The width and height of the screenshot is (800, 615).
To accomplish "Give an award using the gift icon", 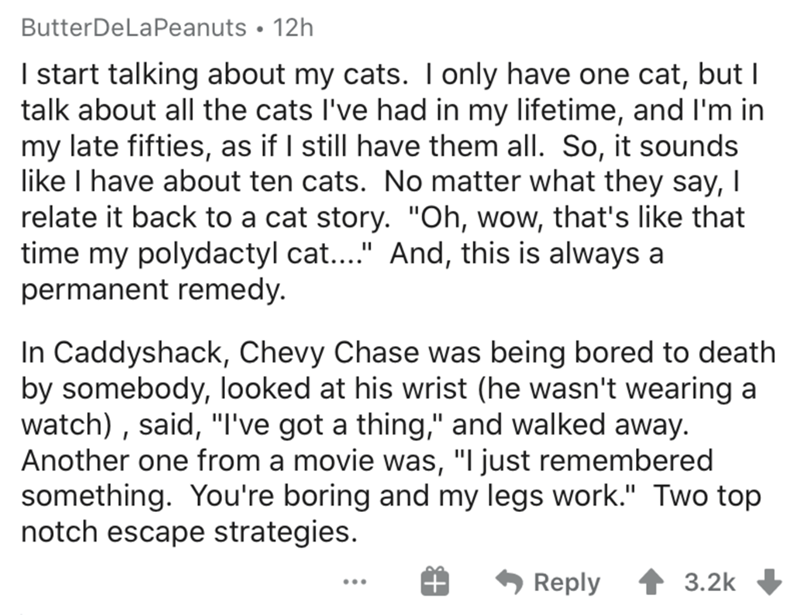I will tap(430, 582).
